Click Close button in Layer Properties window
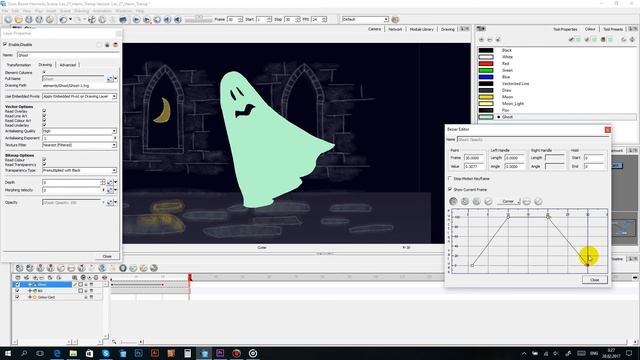Screen dimensions: 640x360 coord(107,256)
